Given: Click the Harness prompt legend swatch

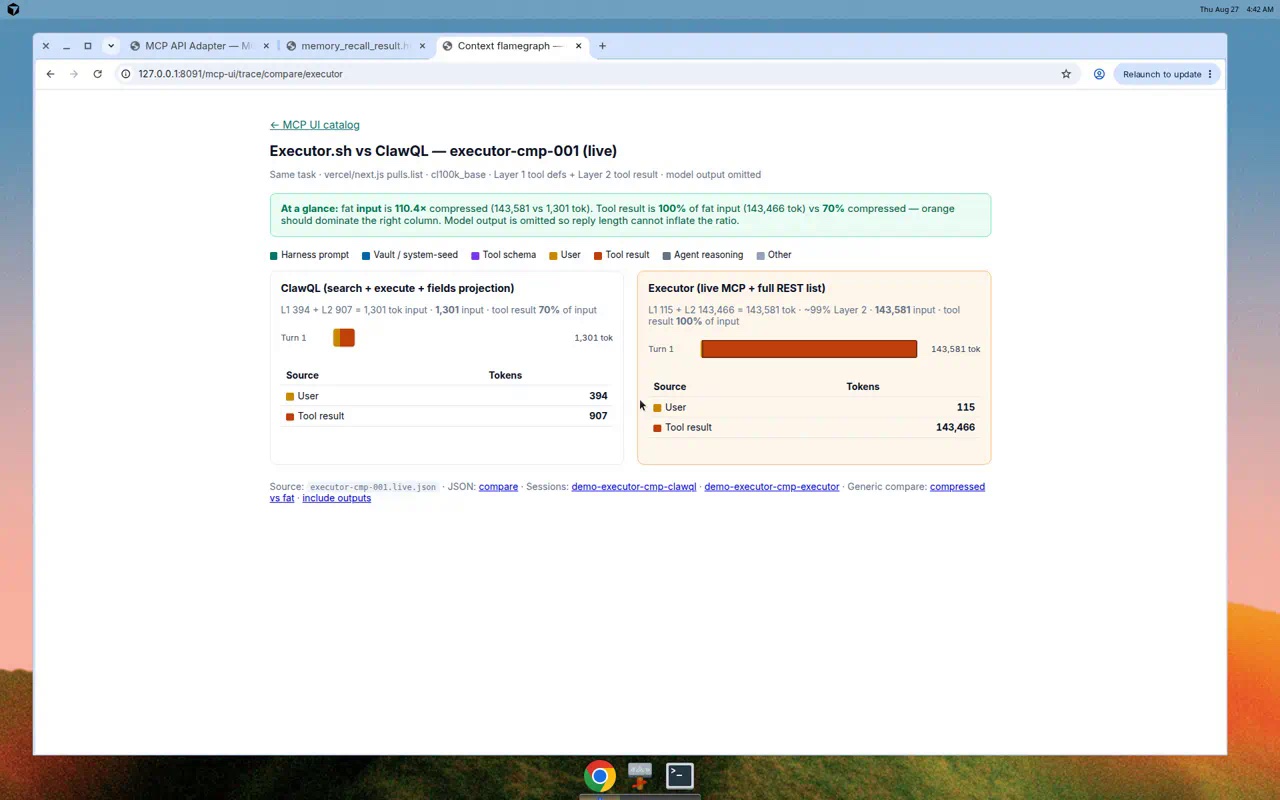Looking at the screenshot, I should (274, 255).
